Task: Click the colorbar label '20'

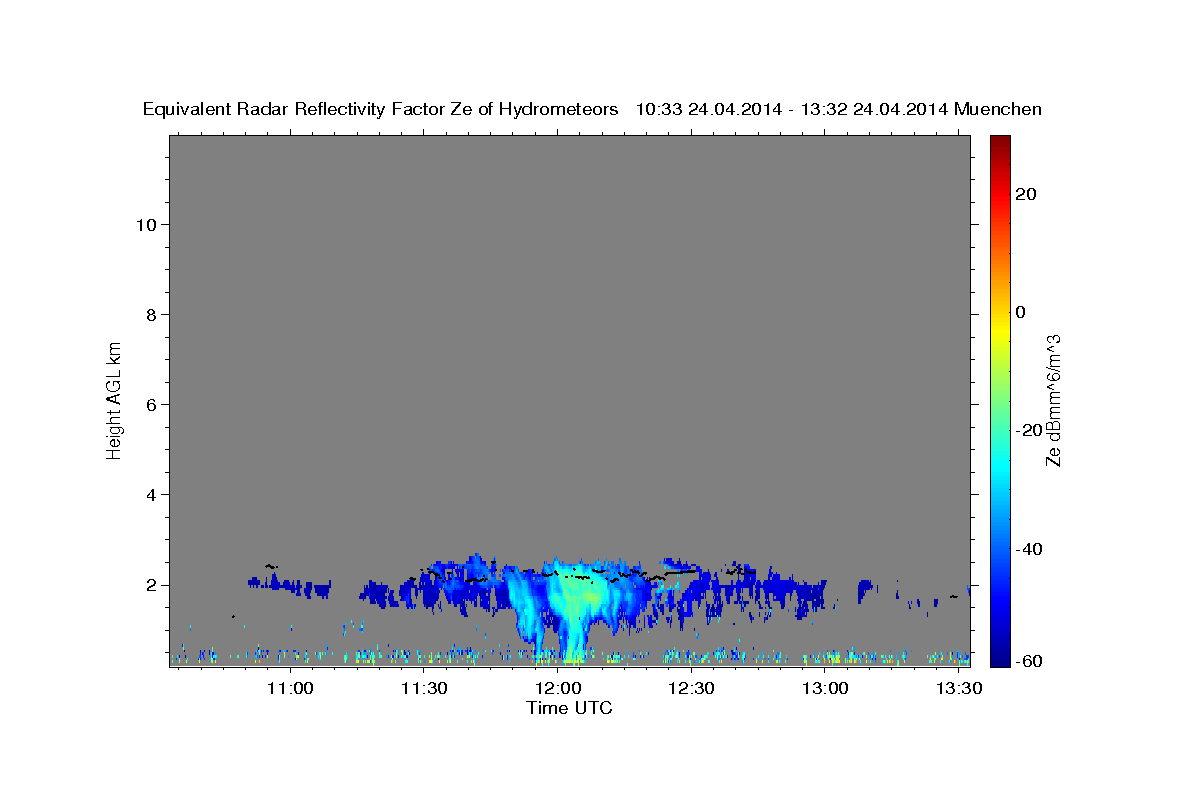Action: [1025, 194]
